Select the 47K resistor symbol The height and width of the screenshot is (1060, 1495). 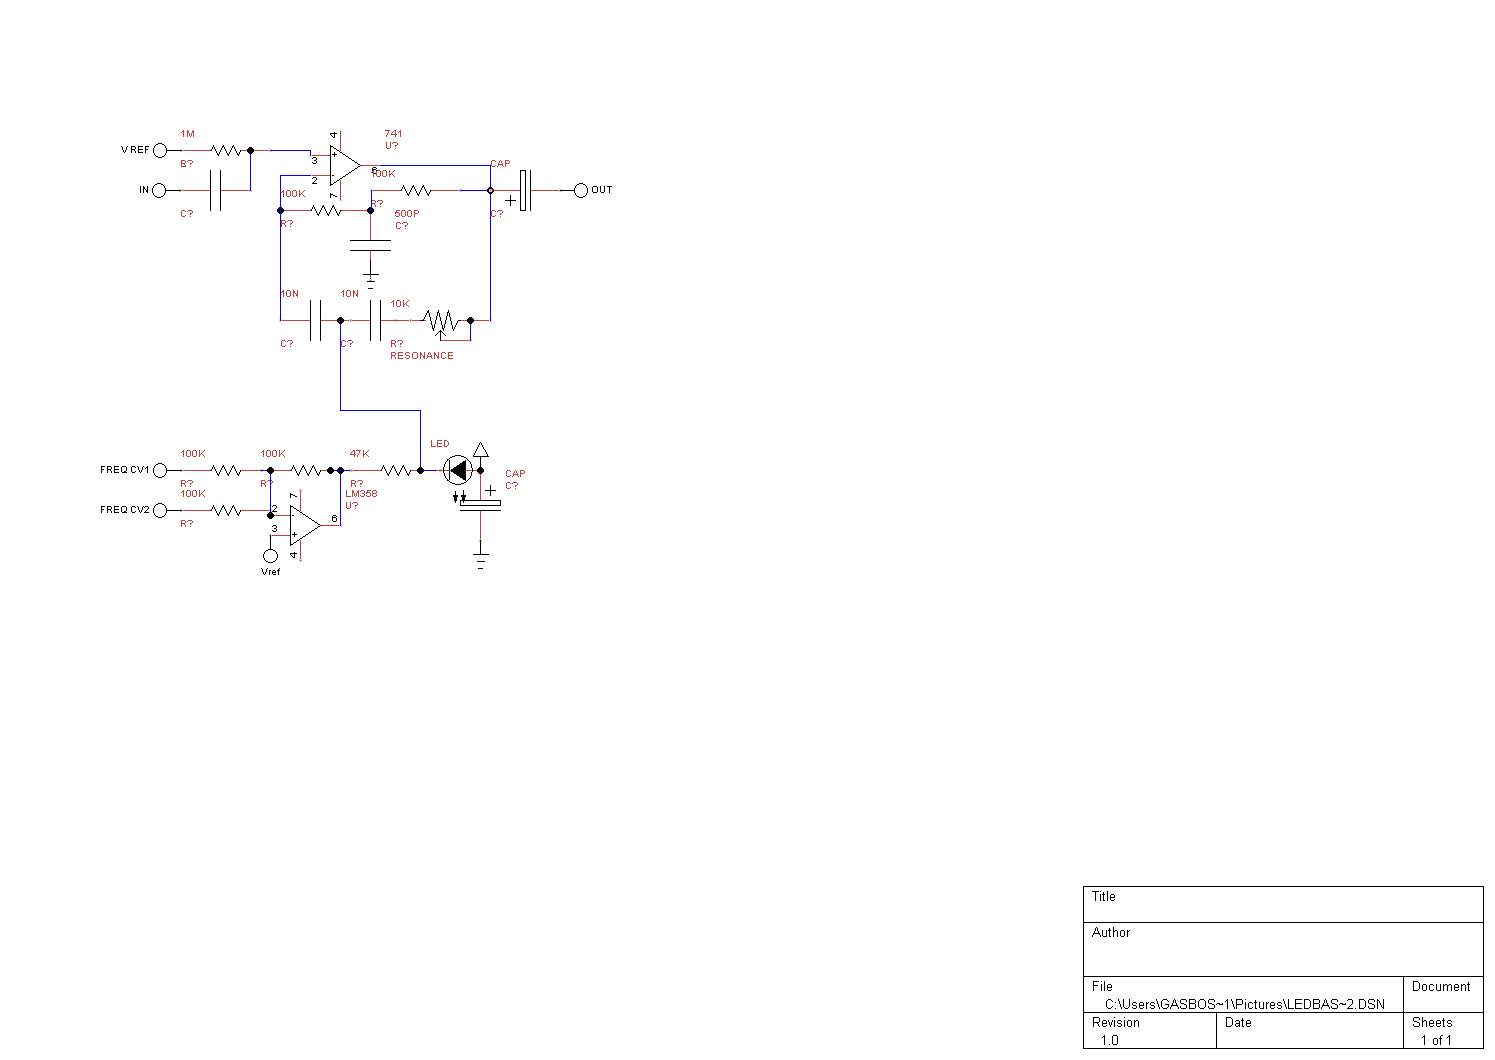pos(396,470)
